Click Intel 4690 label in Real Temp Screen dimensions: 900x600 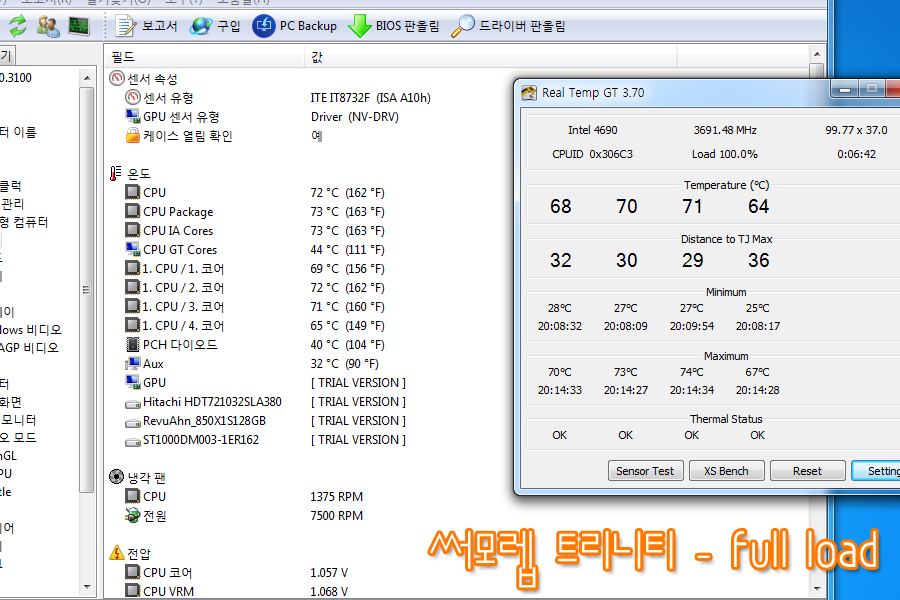pyautogui.click(x=593, y=130)
